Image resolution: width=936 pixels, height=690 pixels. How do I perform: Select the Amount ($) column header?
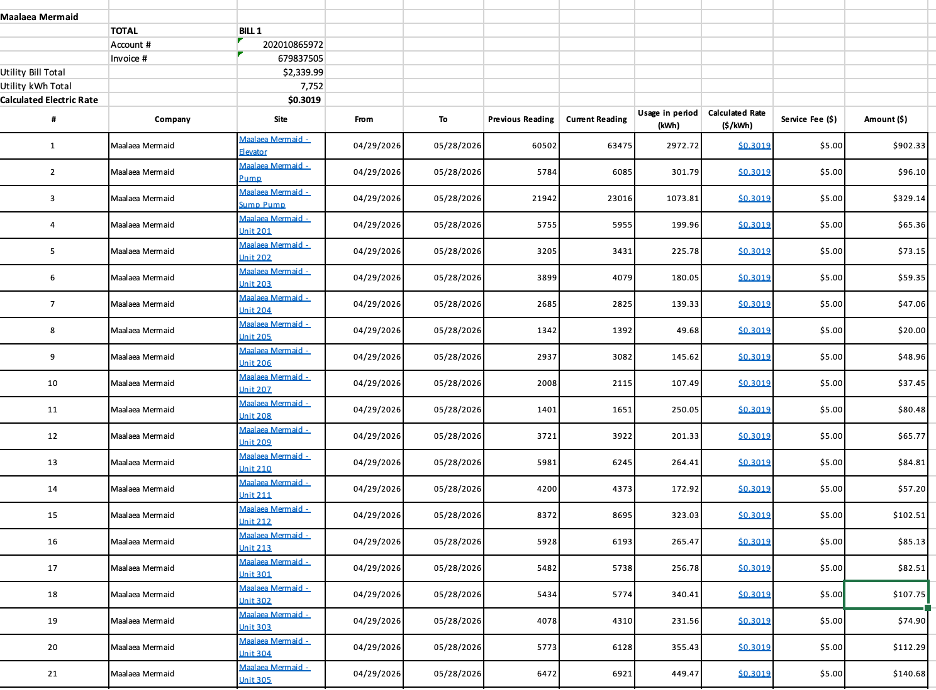886,119
